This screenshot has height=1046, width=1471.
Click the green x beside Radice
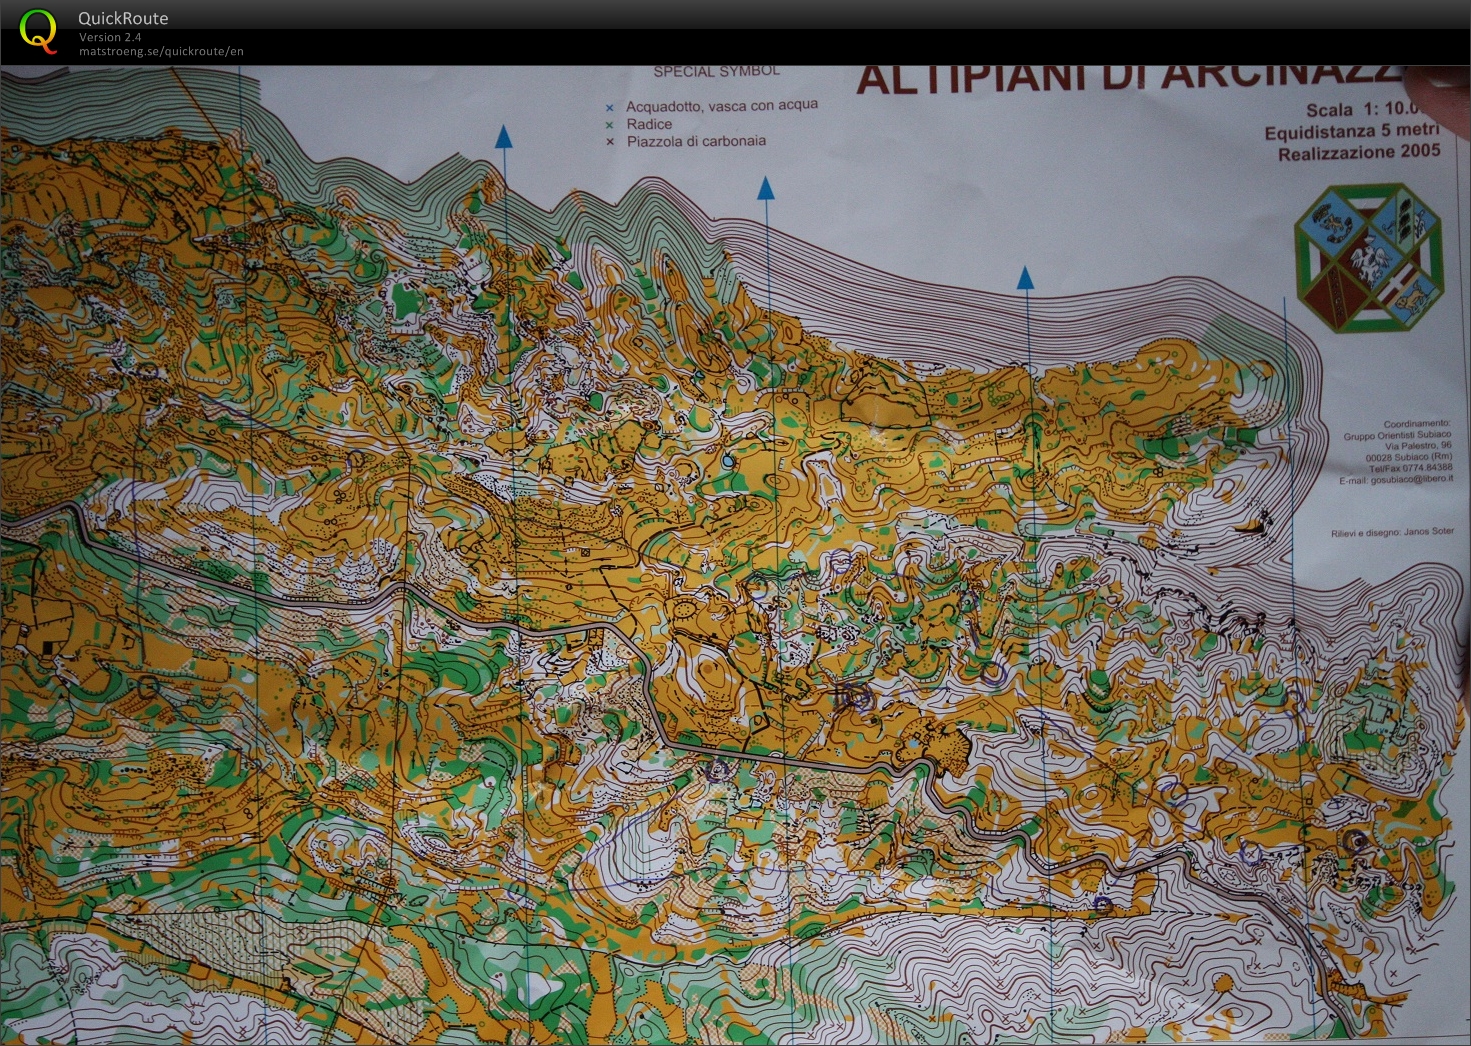[x=609, y=125]
